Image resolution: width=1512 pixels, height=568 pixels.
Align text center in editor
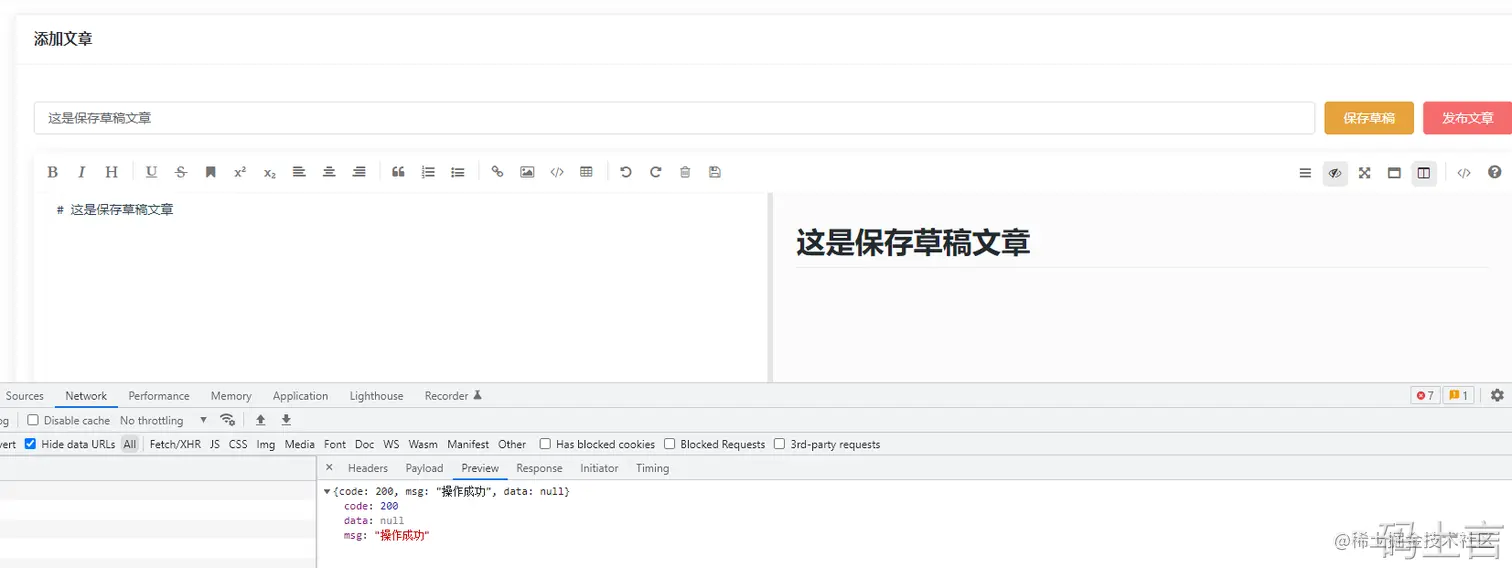[329, 172]
